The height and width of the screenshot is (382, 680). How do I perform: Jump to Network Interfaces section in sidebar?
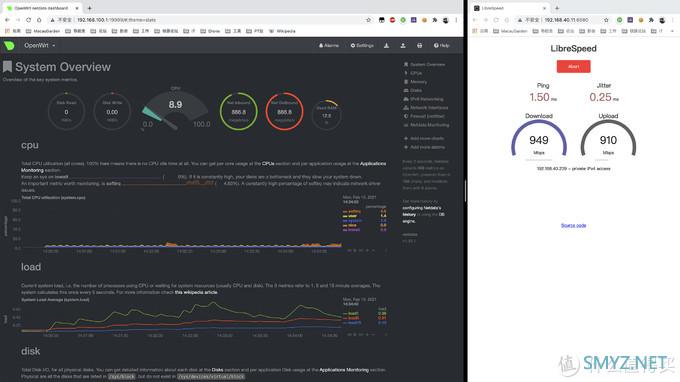[426, 108]
